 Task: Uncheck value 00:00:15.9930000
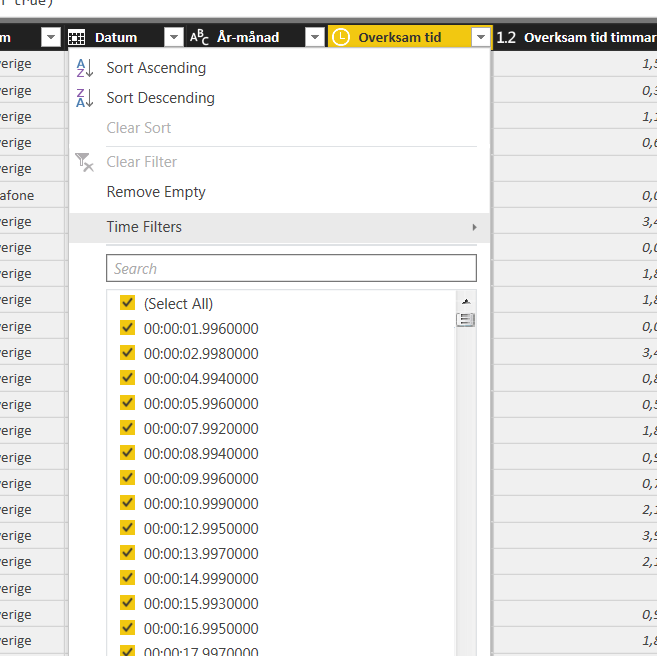click(x=127, y=603)
